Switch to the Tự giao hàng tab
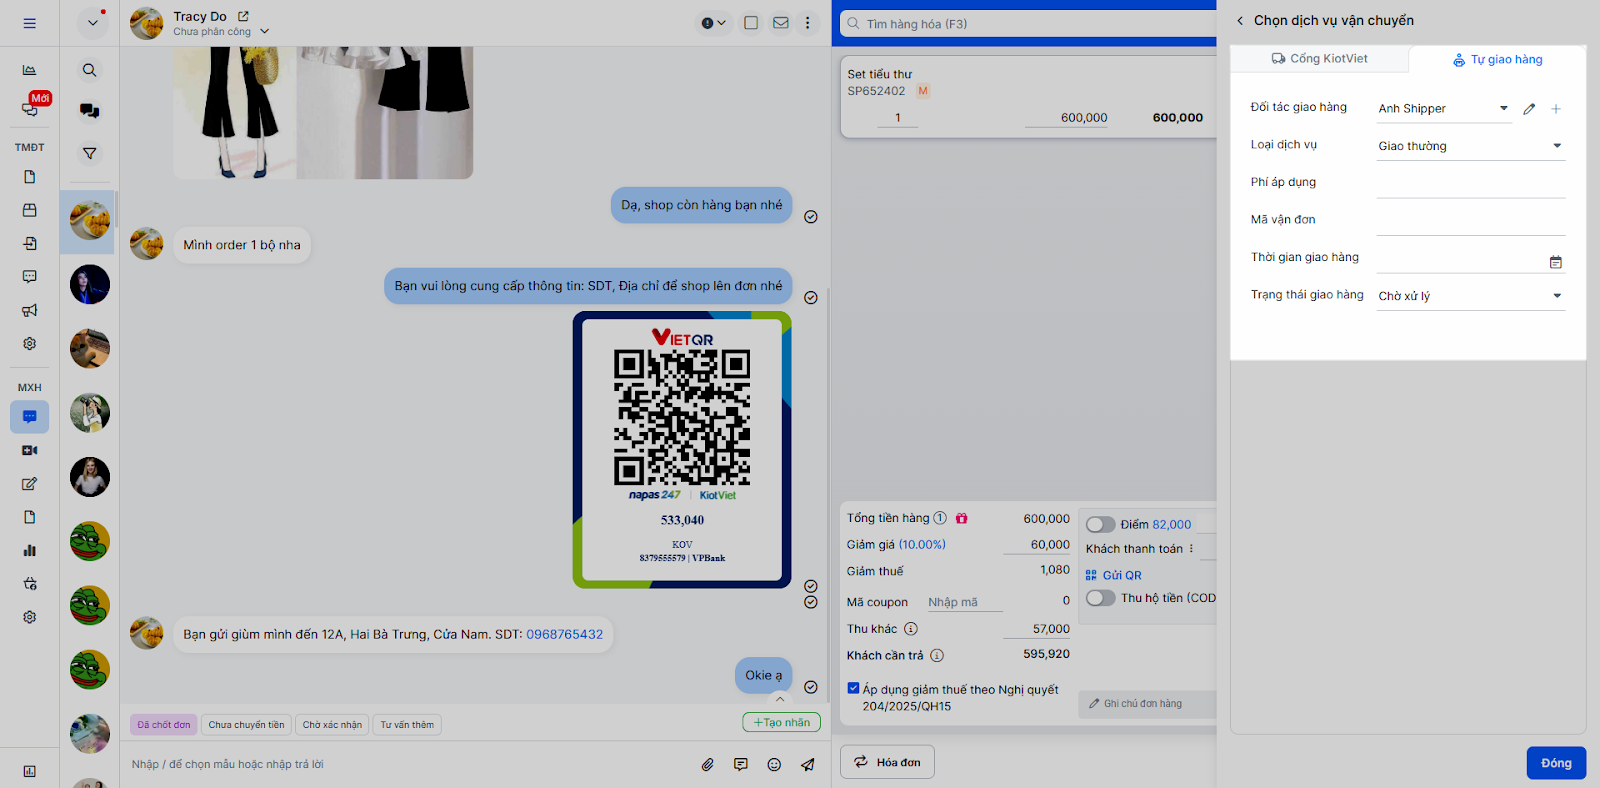Viewport: 1600px width, 788px height. (1497, 60)
